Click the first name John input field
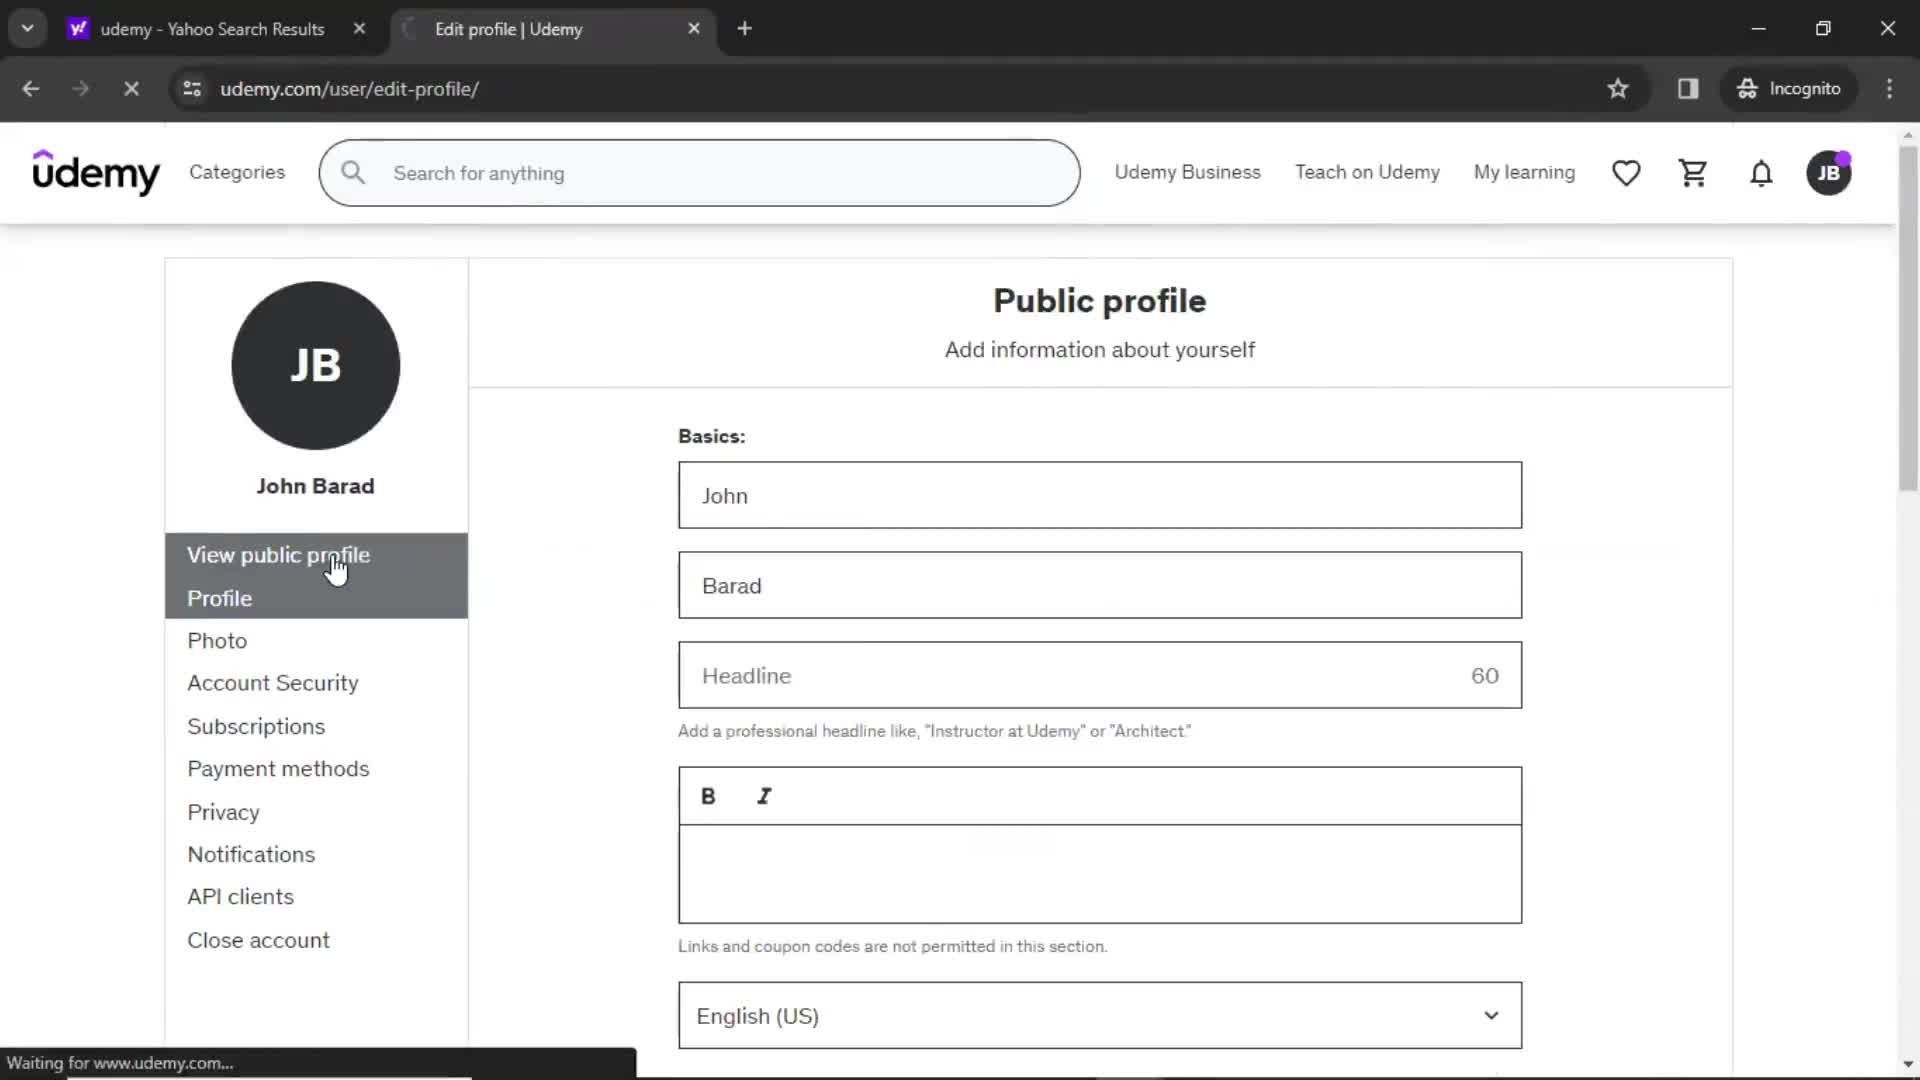The image size is (1920, 1080). click(1101, 496)
